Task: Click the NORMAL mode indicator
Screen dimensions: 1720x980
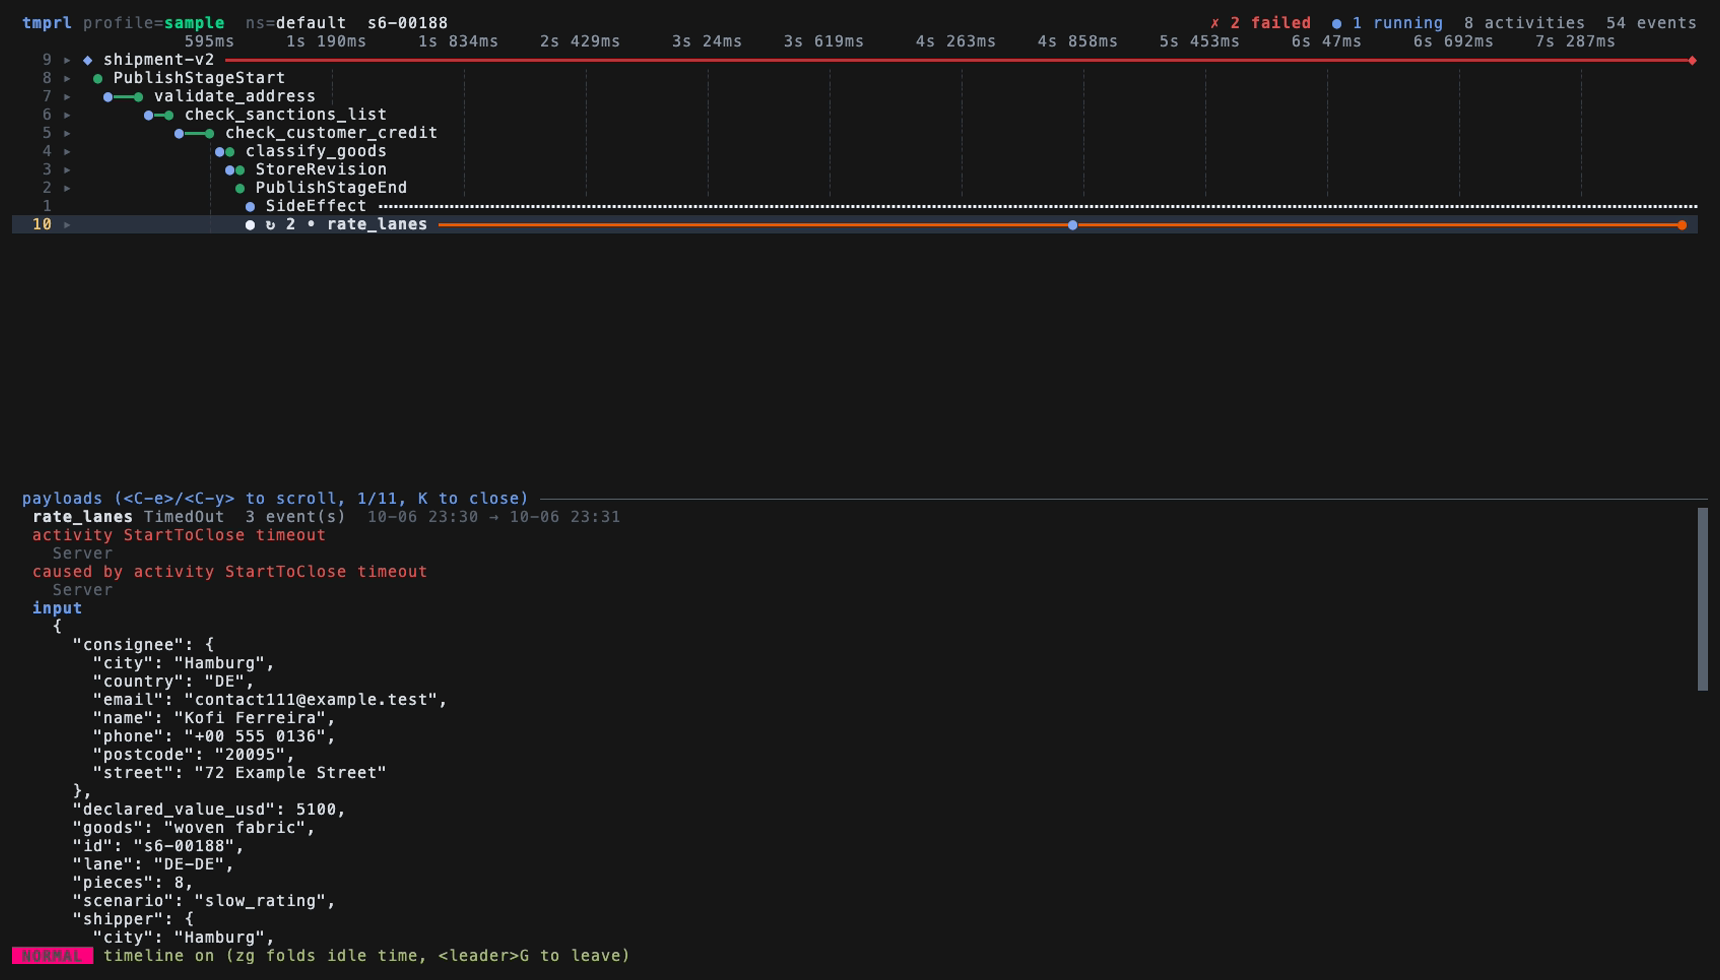Action: pos(53,956)
